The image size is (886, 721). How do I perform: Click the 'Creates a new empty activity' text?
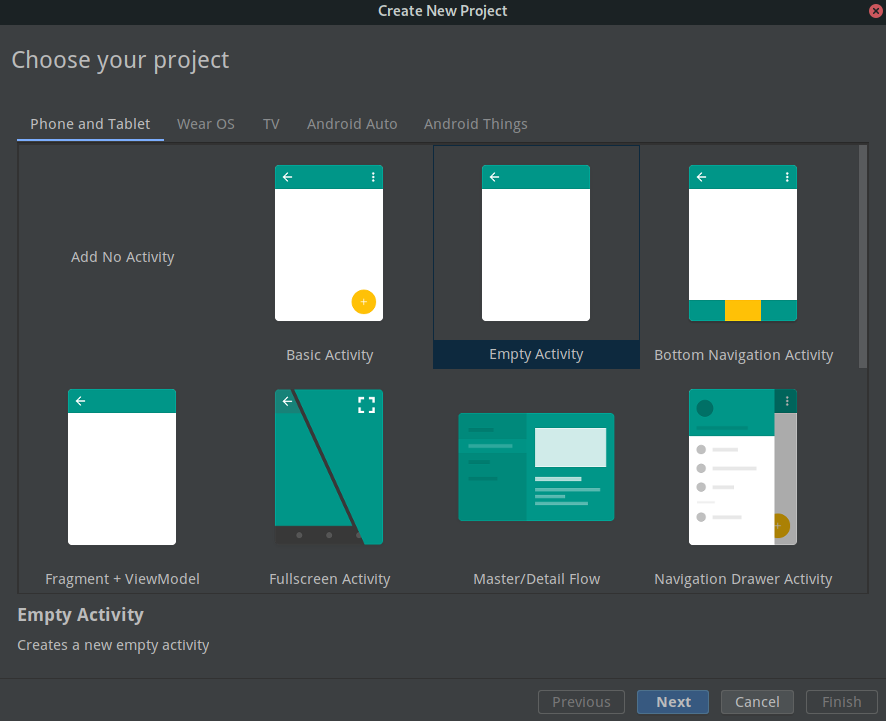(113, 645)
